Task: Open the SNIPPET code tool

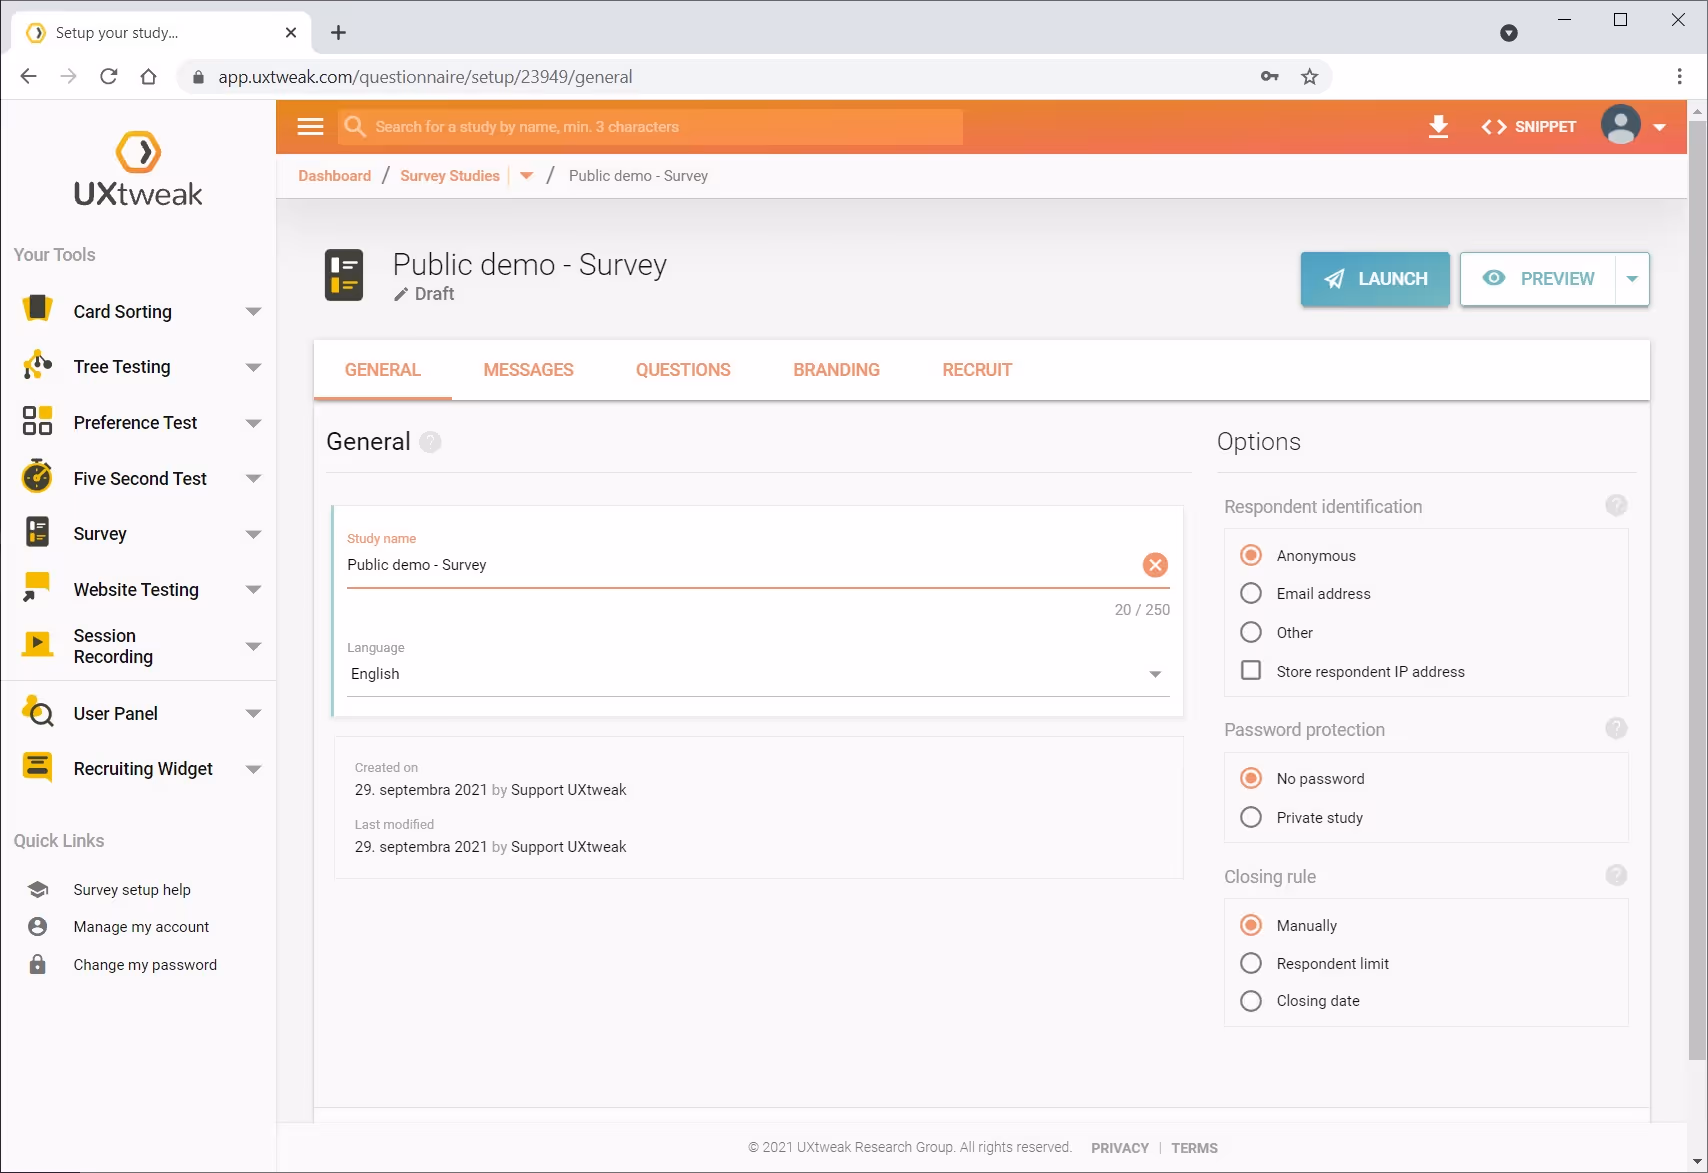Action: 1528,126
